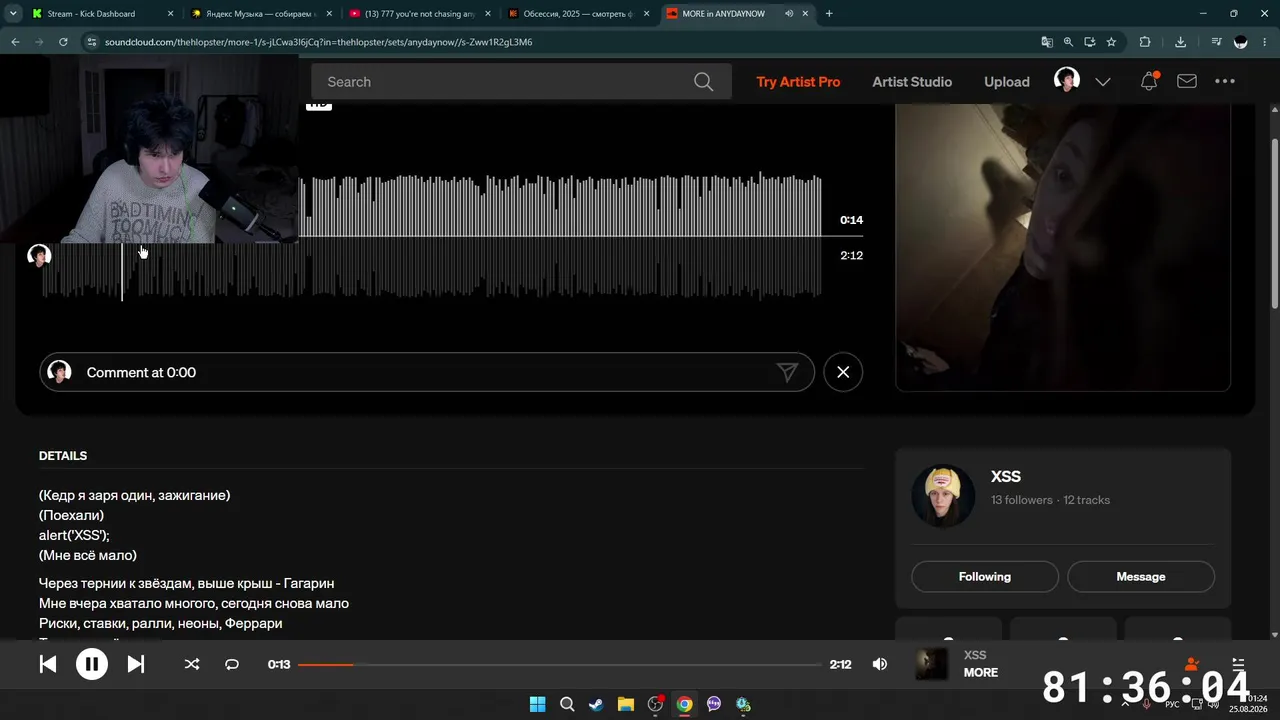Open the tab search dropdown

13,14
